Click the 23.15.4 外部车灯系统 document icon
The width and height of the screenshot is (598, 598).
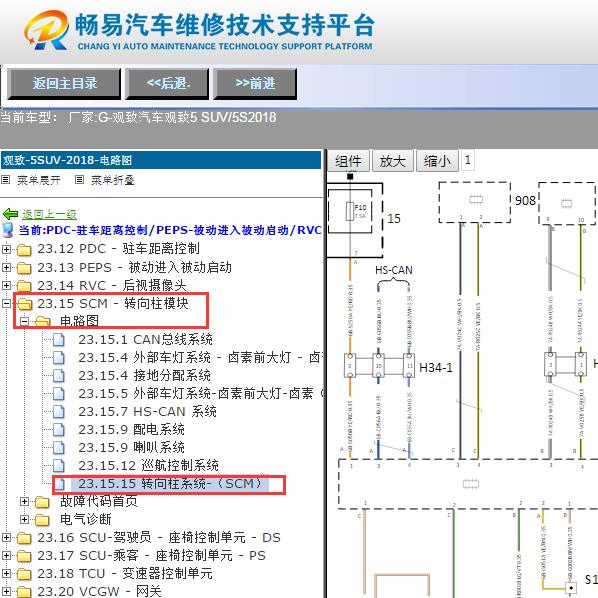59,358
